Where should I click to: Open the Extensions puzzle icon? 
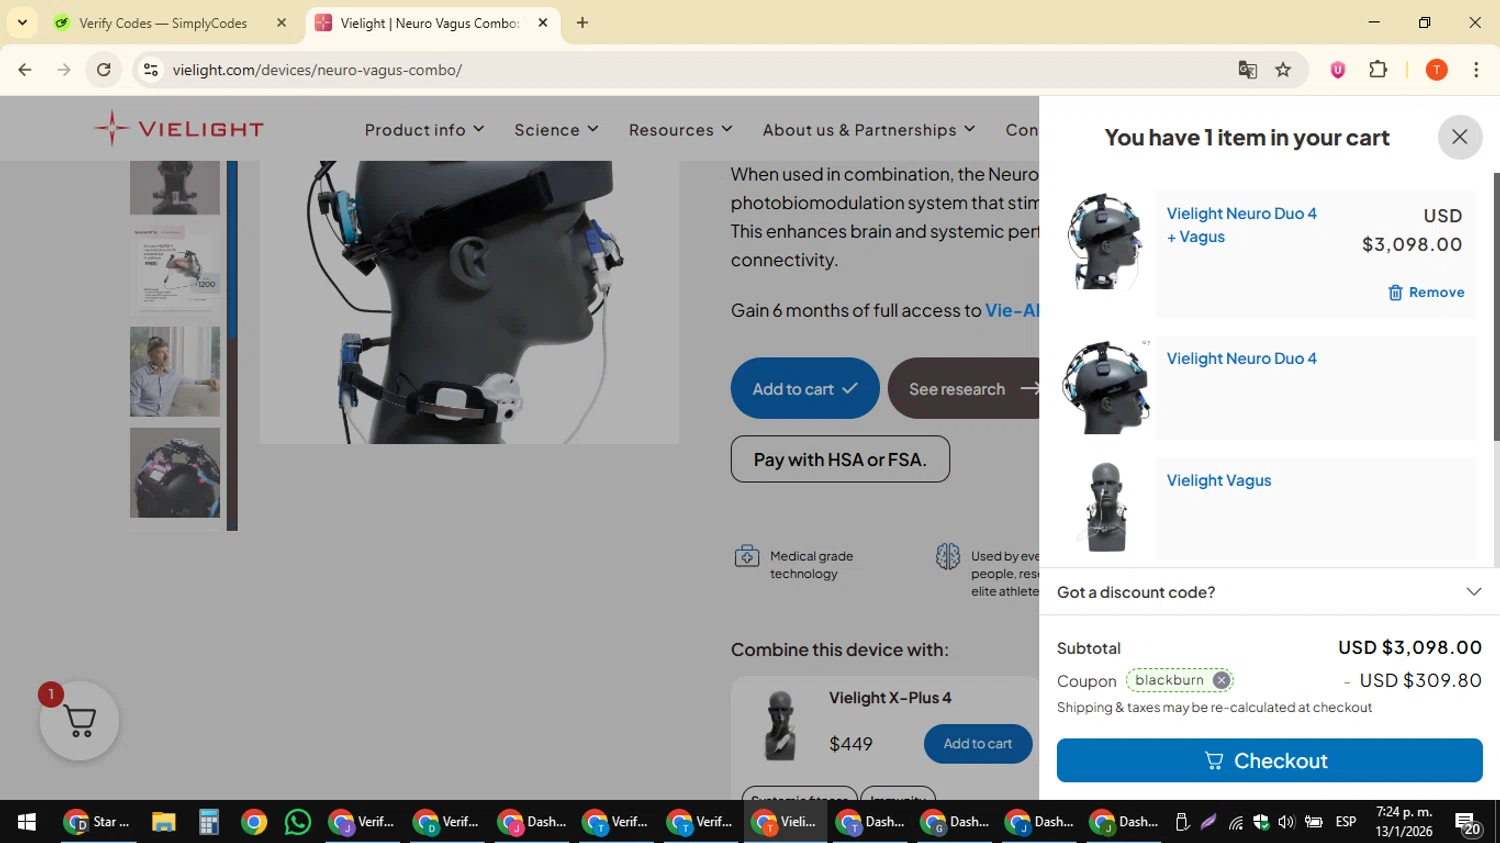pyautogui.click(x=1378, y=70)
